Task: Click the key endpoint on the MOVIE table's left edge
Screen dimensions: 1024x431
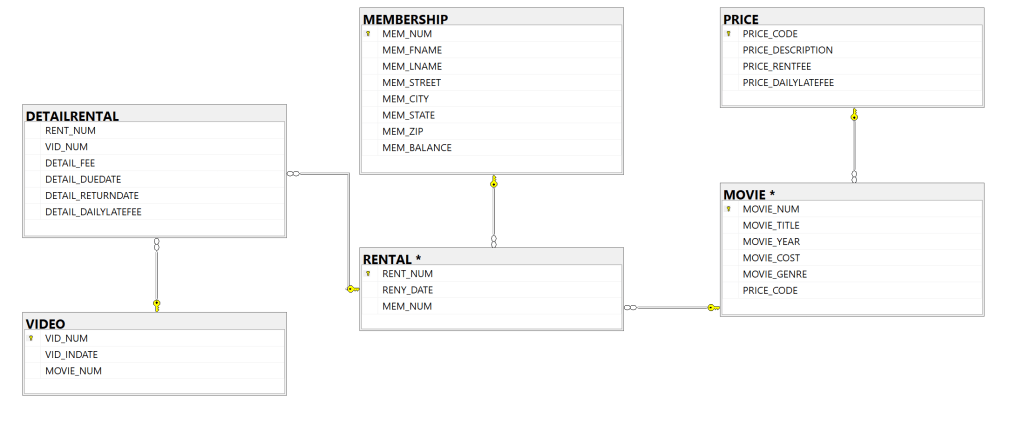Action: 711,307
